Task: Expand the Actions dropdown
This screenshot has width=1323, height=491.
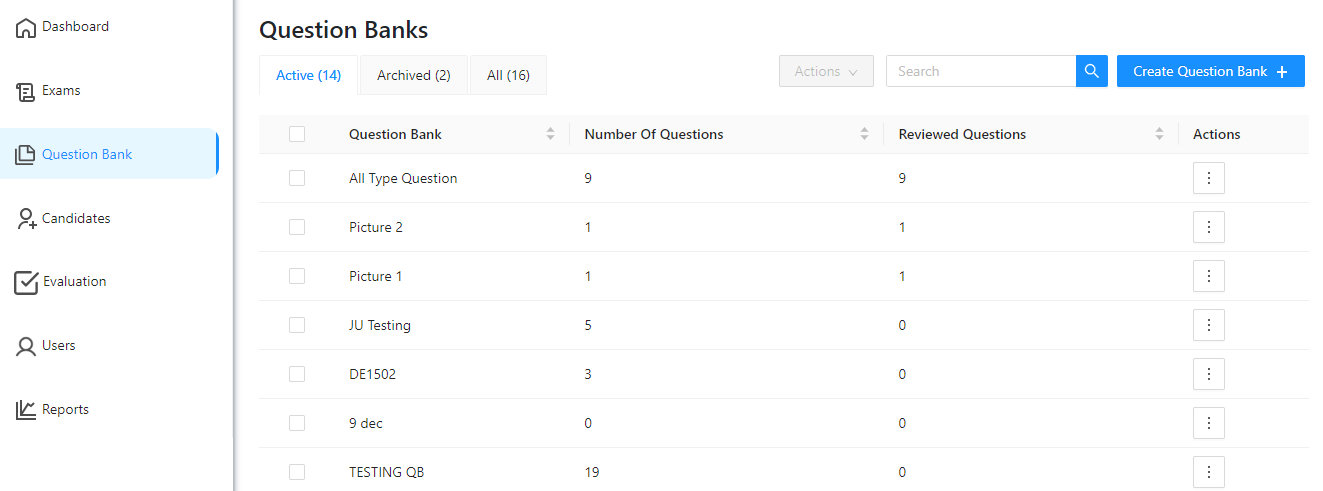Action: [x=826, y=71]
